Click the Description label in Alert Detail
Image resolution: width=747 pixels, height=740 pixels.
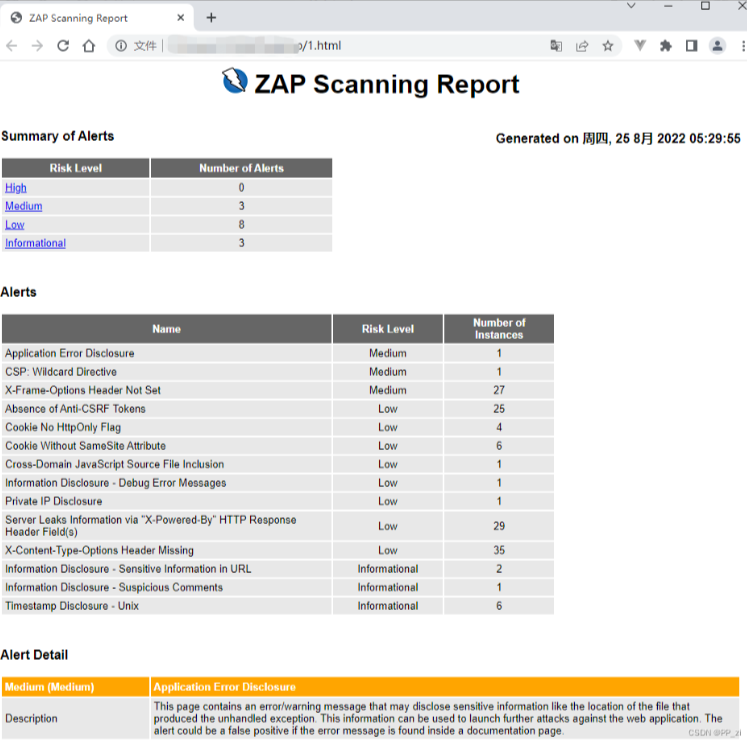coord(31,719)
